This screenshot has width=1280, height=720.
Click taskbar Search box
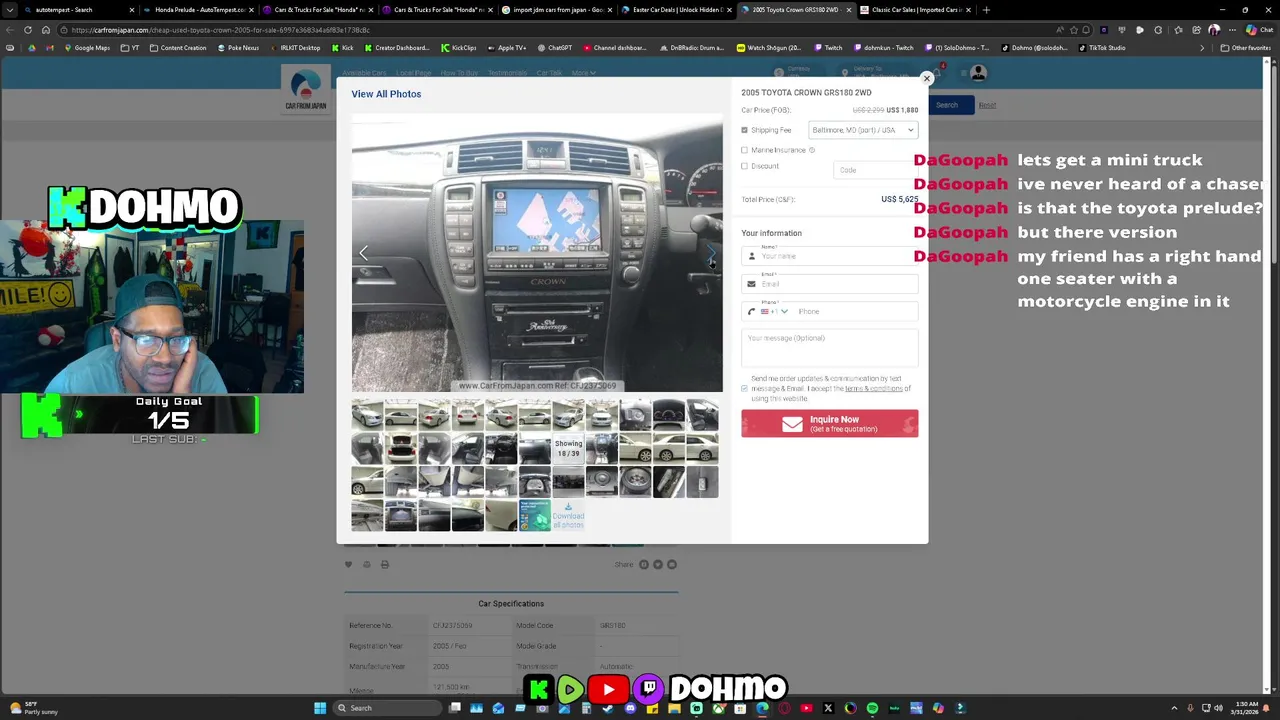[x=385, y=708]
